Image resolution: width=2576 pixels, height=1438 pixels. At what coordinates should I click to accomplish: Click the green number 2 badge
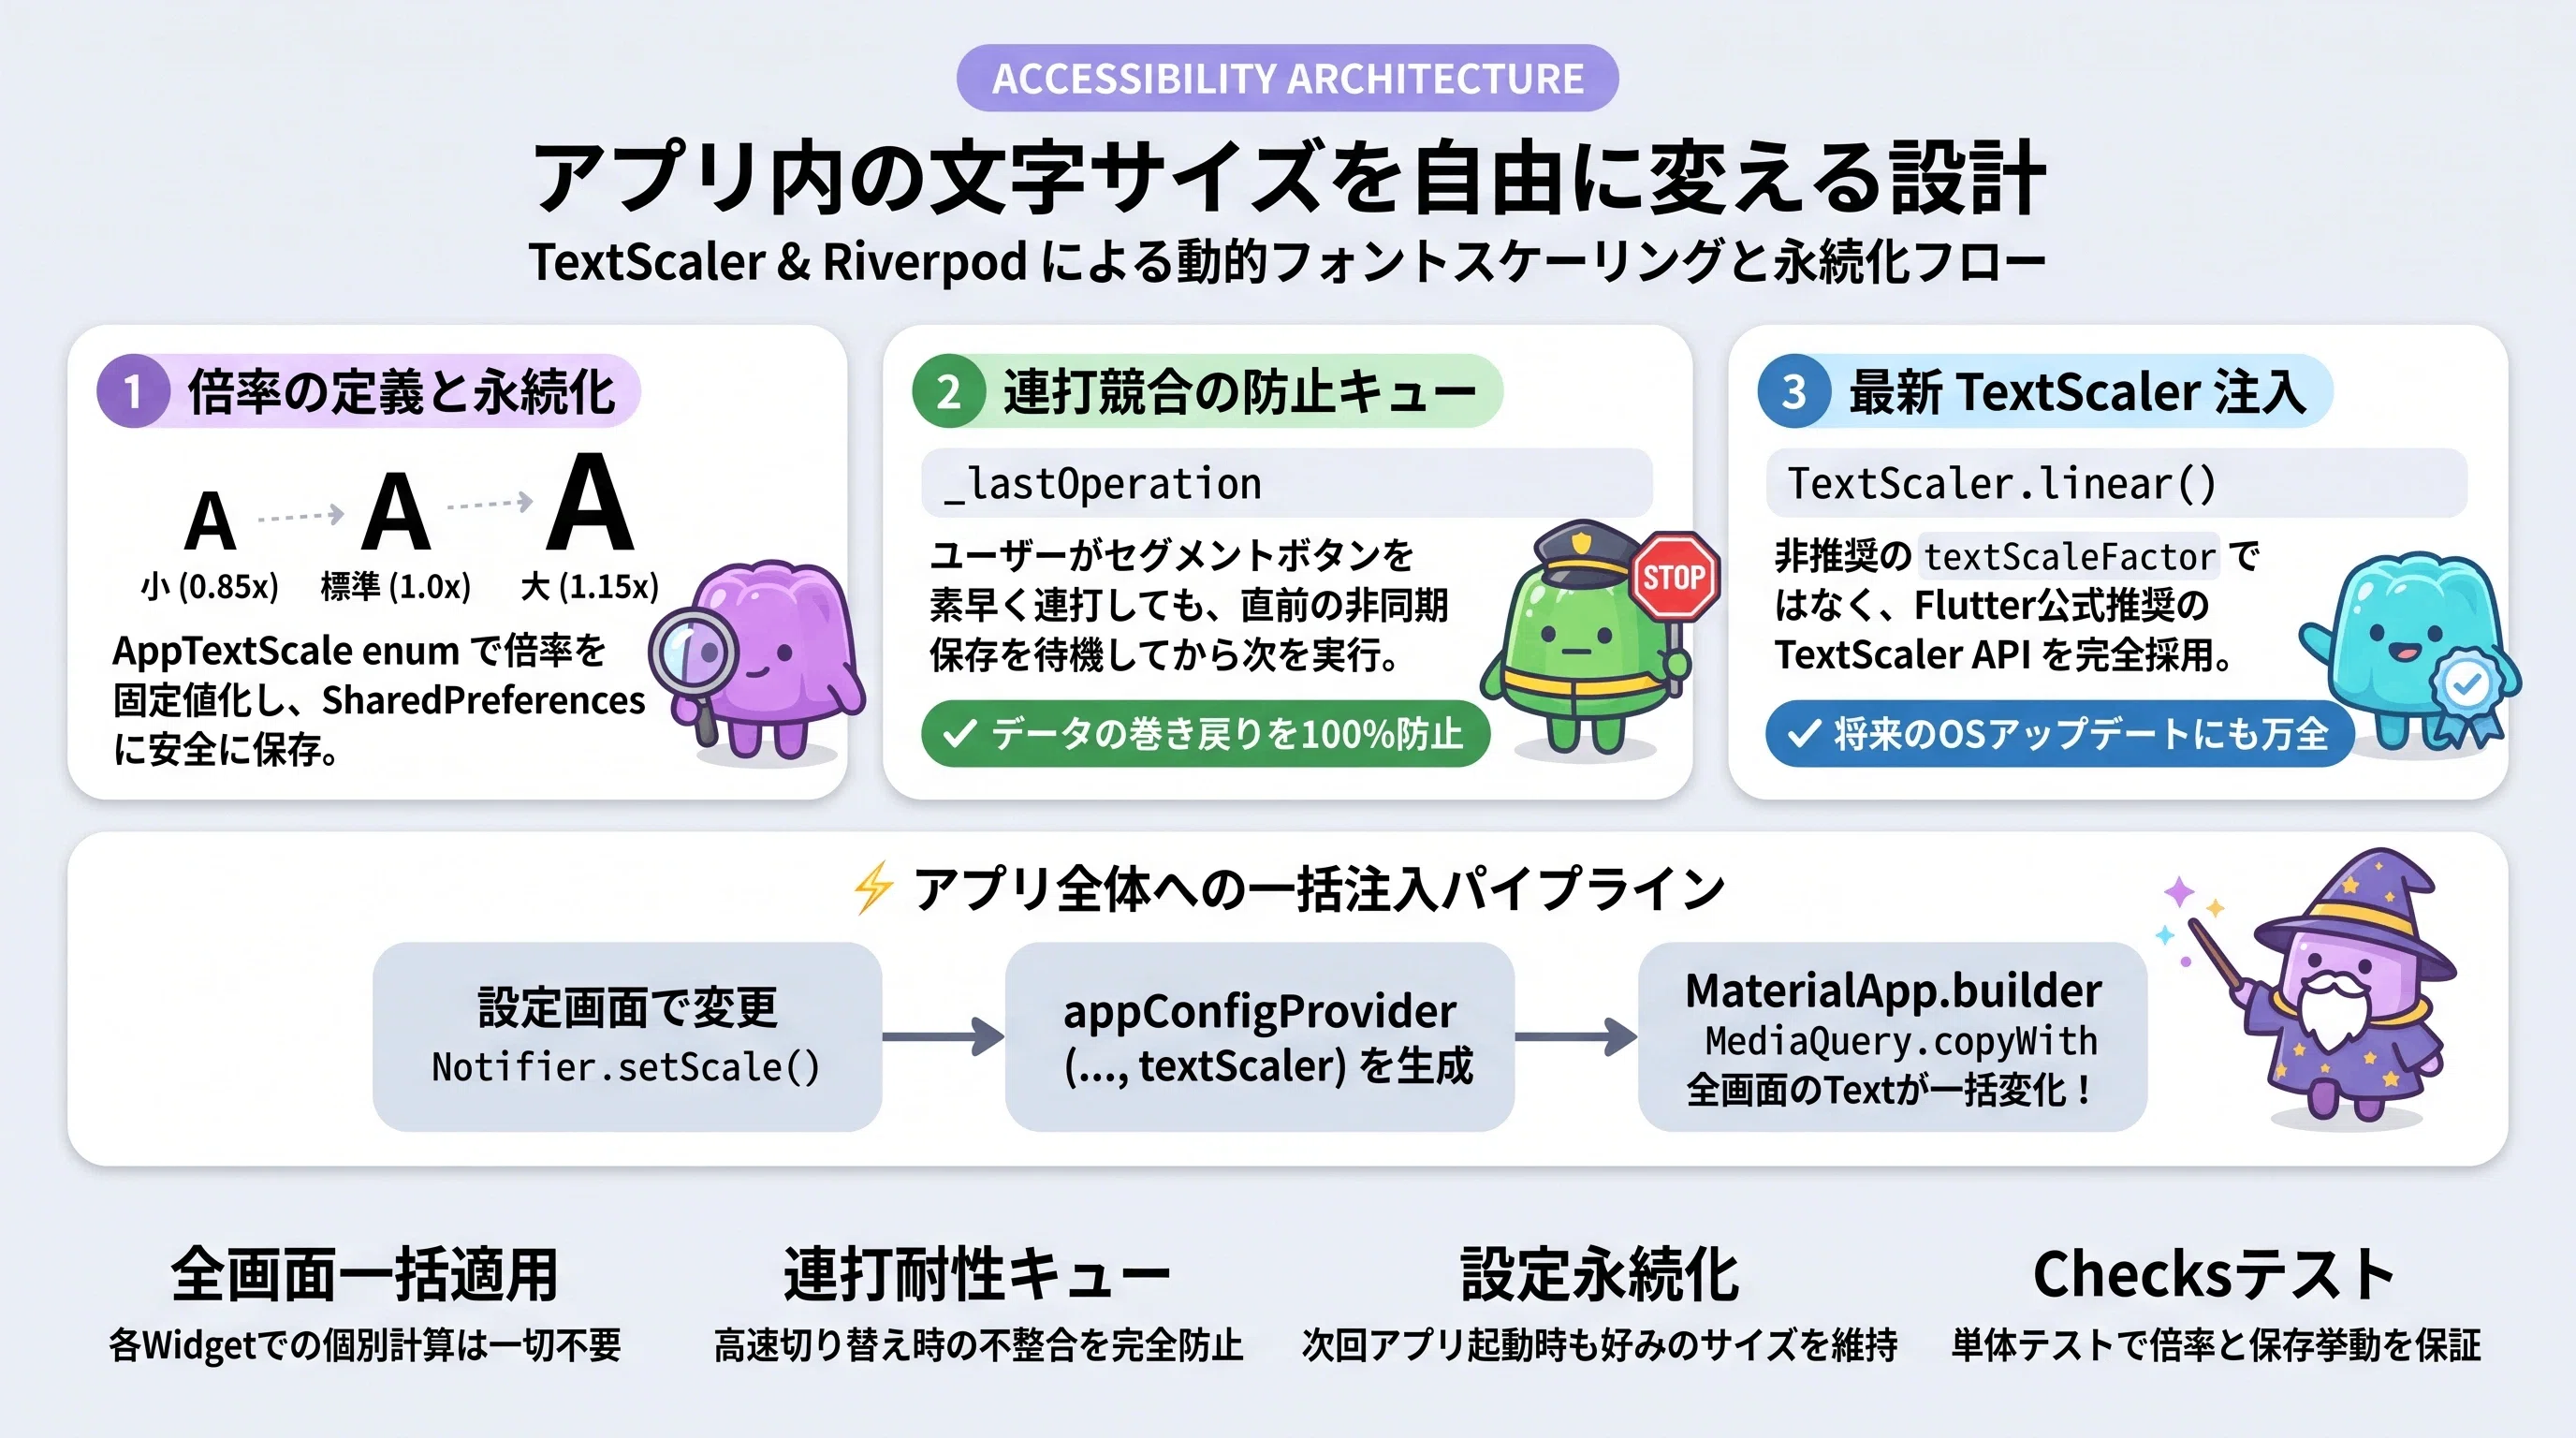[x=948, y=391]
